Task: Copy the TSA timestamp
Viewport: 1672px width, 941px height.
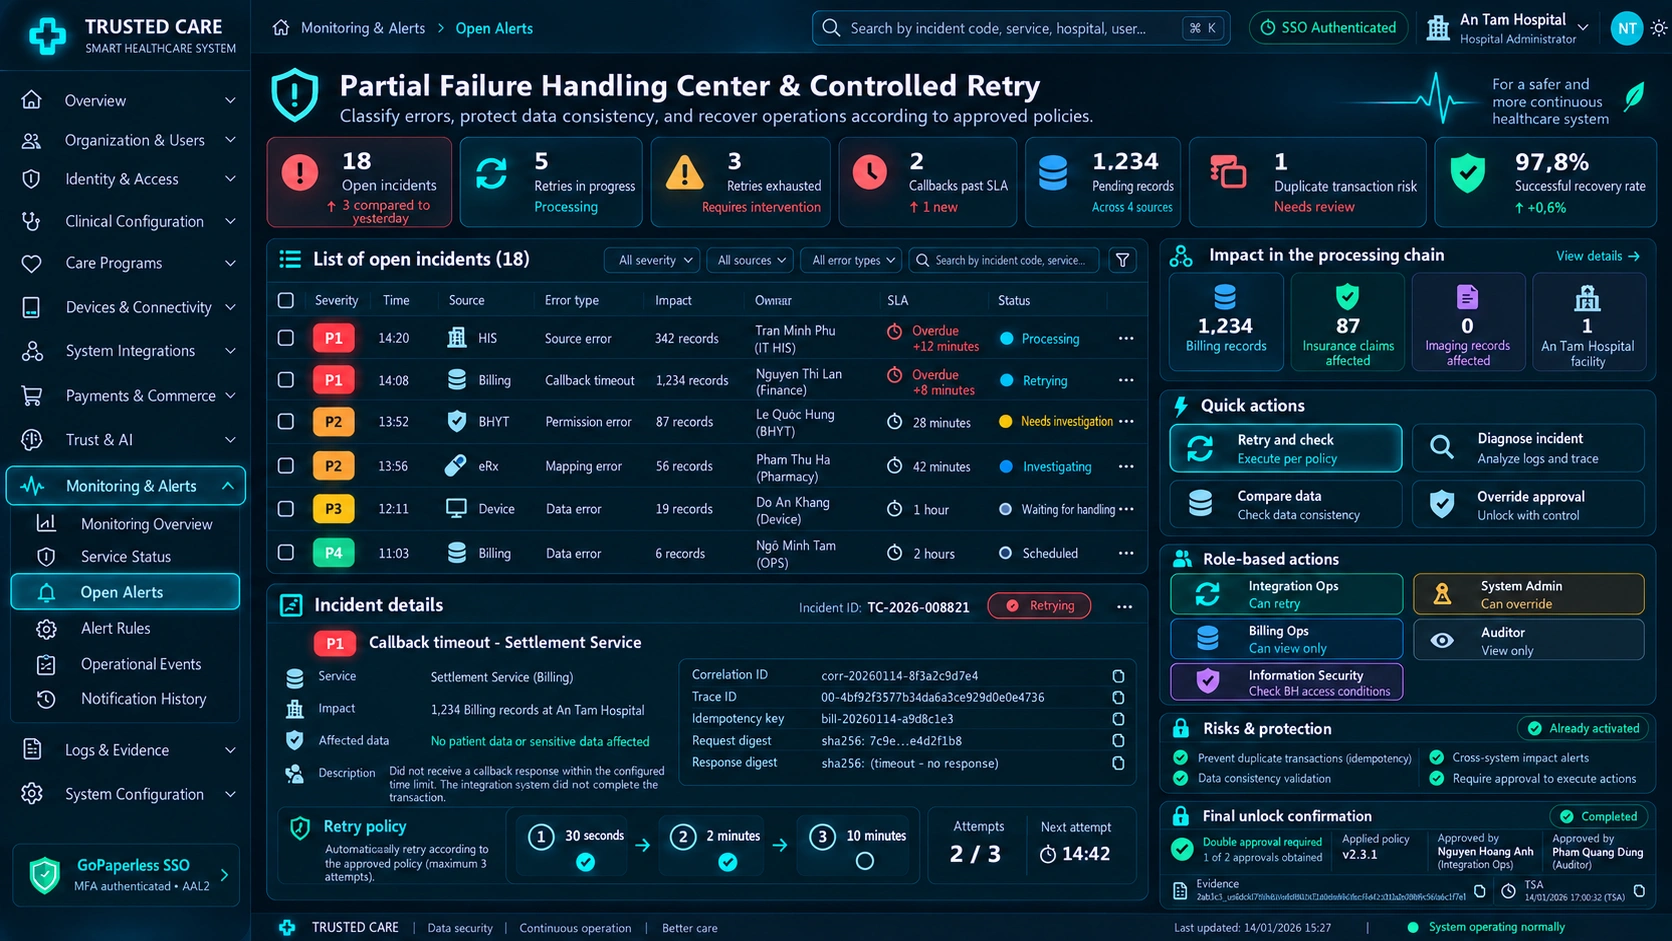Action: tap(1639, 890)
